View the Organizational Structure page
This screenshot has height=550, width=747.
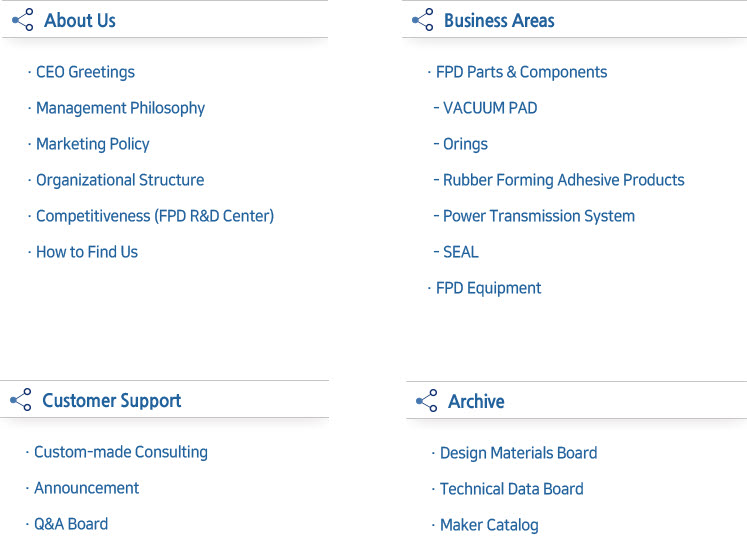click(x=120, y=180)
